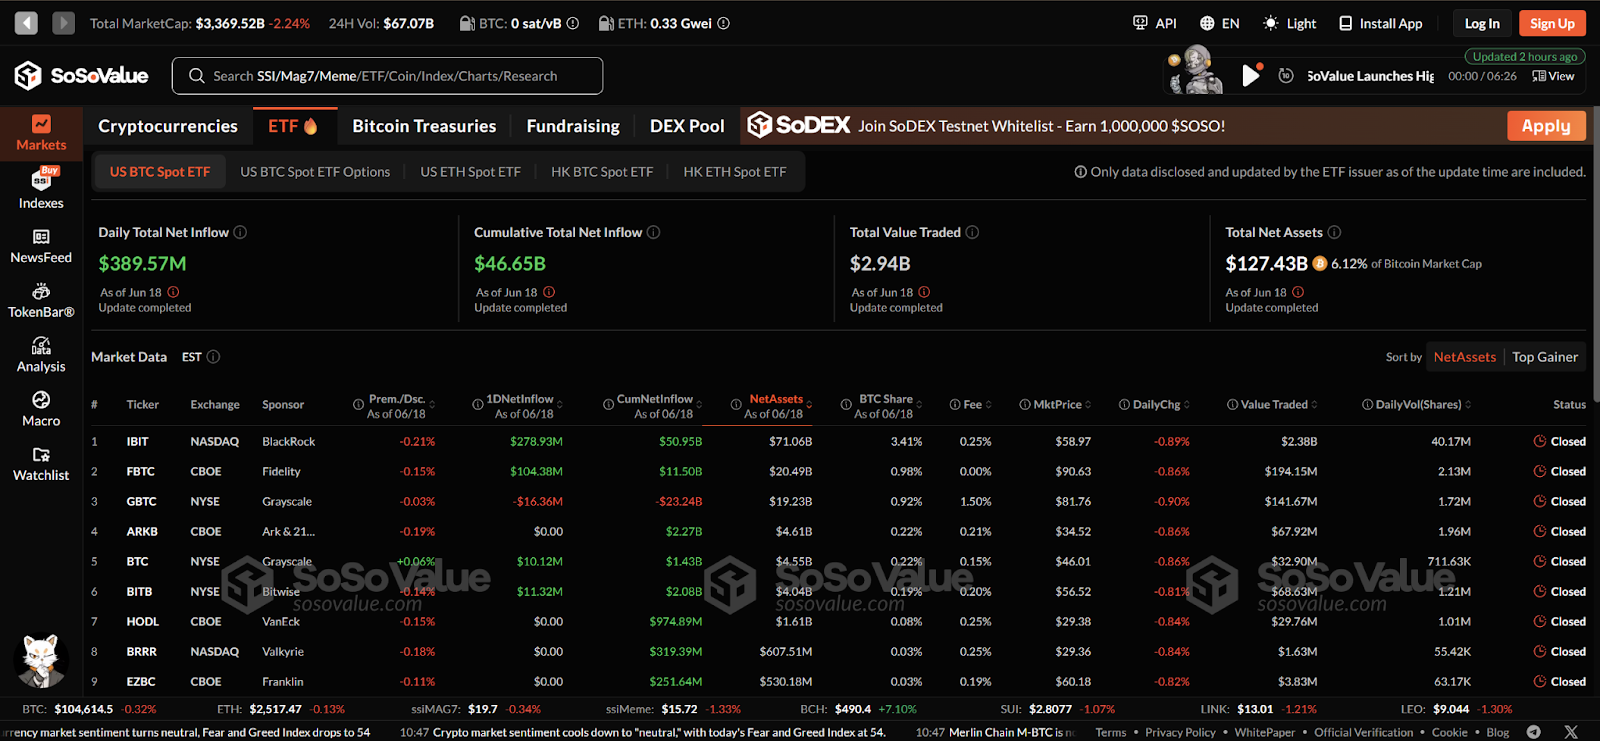Open the Privacy Policy footer link
The height and width of the screenshot is (741, 1600).
pyautogui.click(x=1180, y=732)
